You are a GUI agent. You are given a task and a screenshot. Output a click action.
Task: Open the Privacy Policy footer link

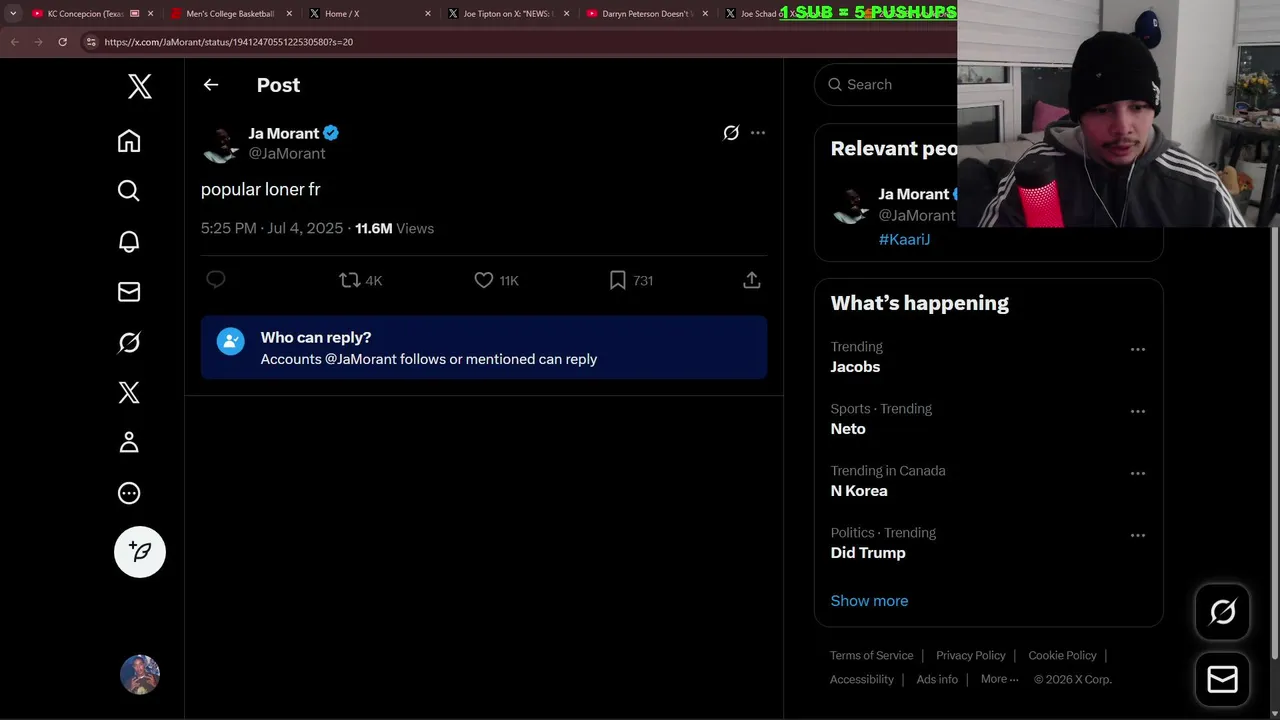click(971, 656)
